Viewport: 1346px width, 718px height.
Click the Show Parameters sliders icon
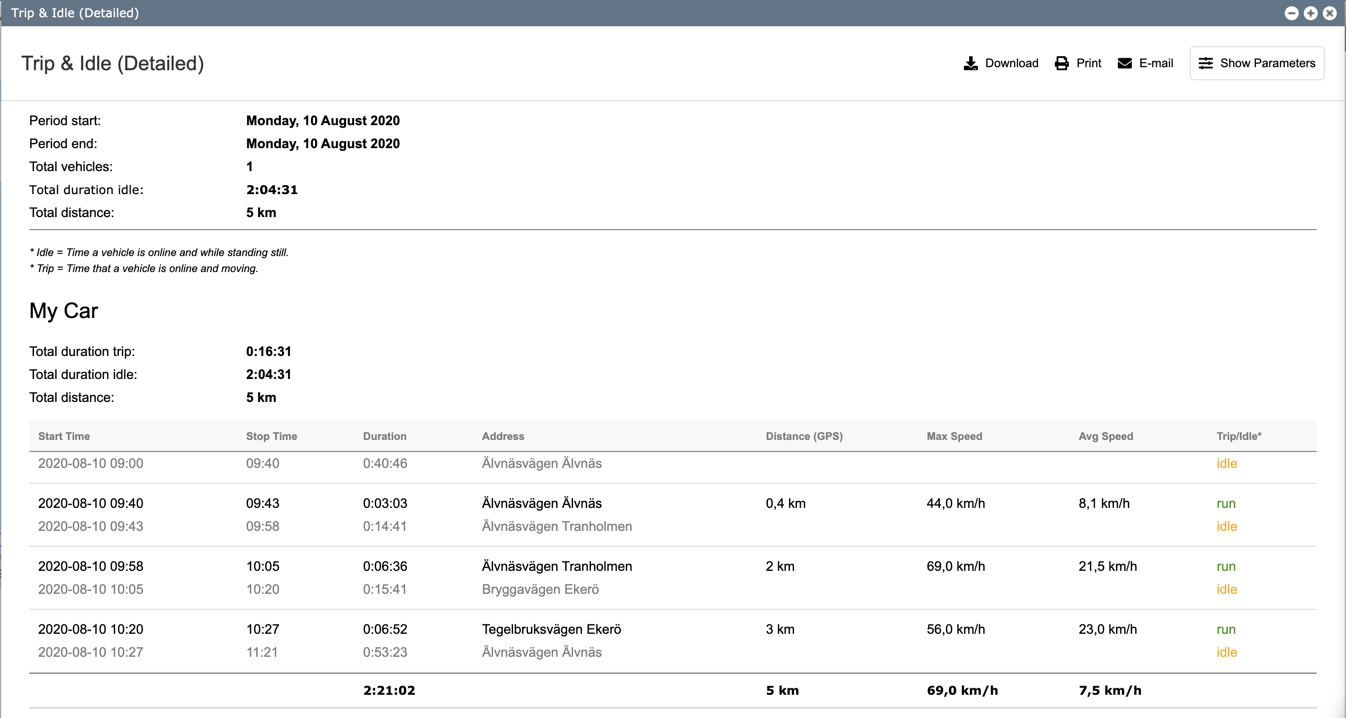tap(1206, 63)
